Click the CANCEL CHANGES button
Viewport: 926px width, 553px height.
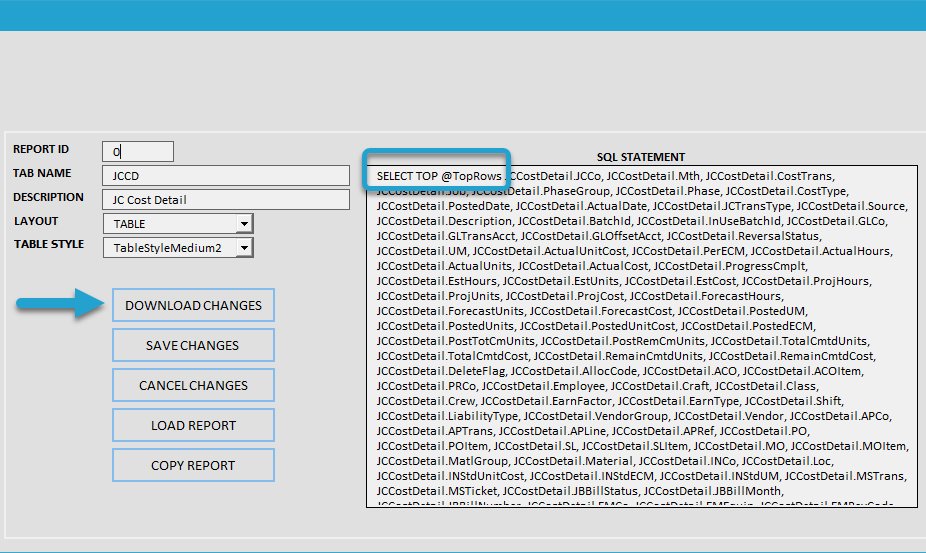(193, 385)
